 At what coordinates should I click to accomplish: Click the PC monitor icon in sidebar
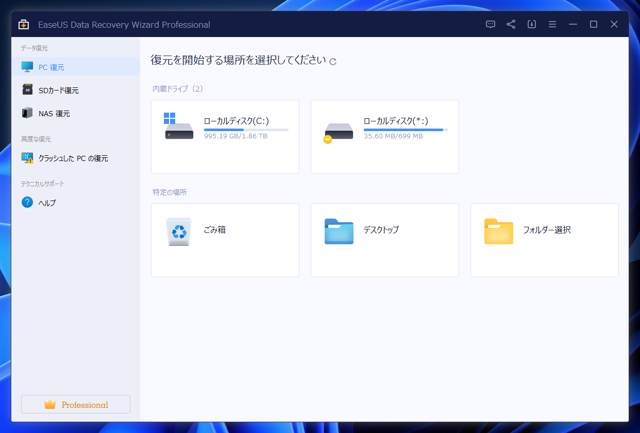[x=27, y=67]
